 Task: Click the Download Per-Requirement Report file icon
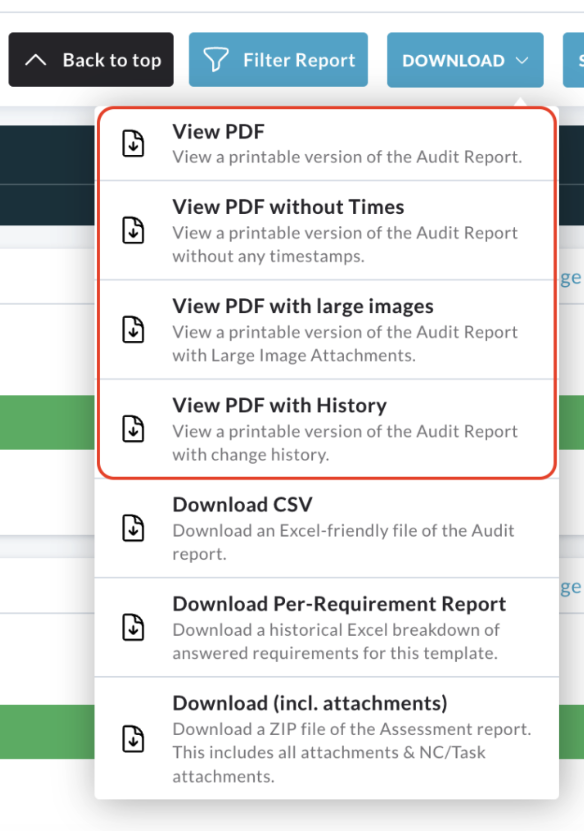(x=133, y=627)
